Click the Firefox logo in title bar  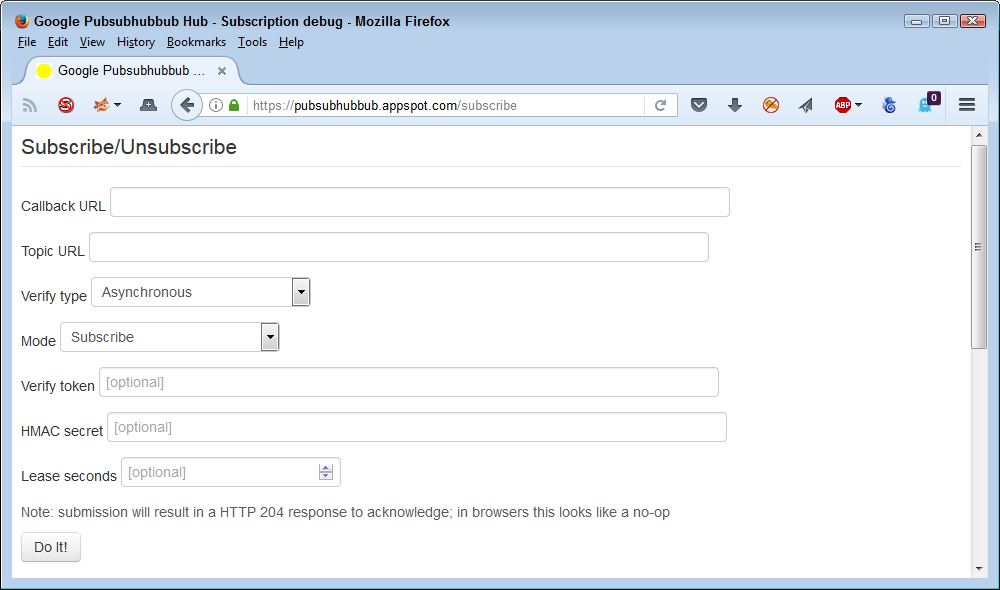[x=22, y=21]
